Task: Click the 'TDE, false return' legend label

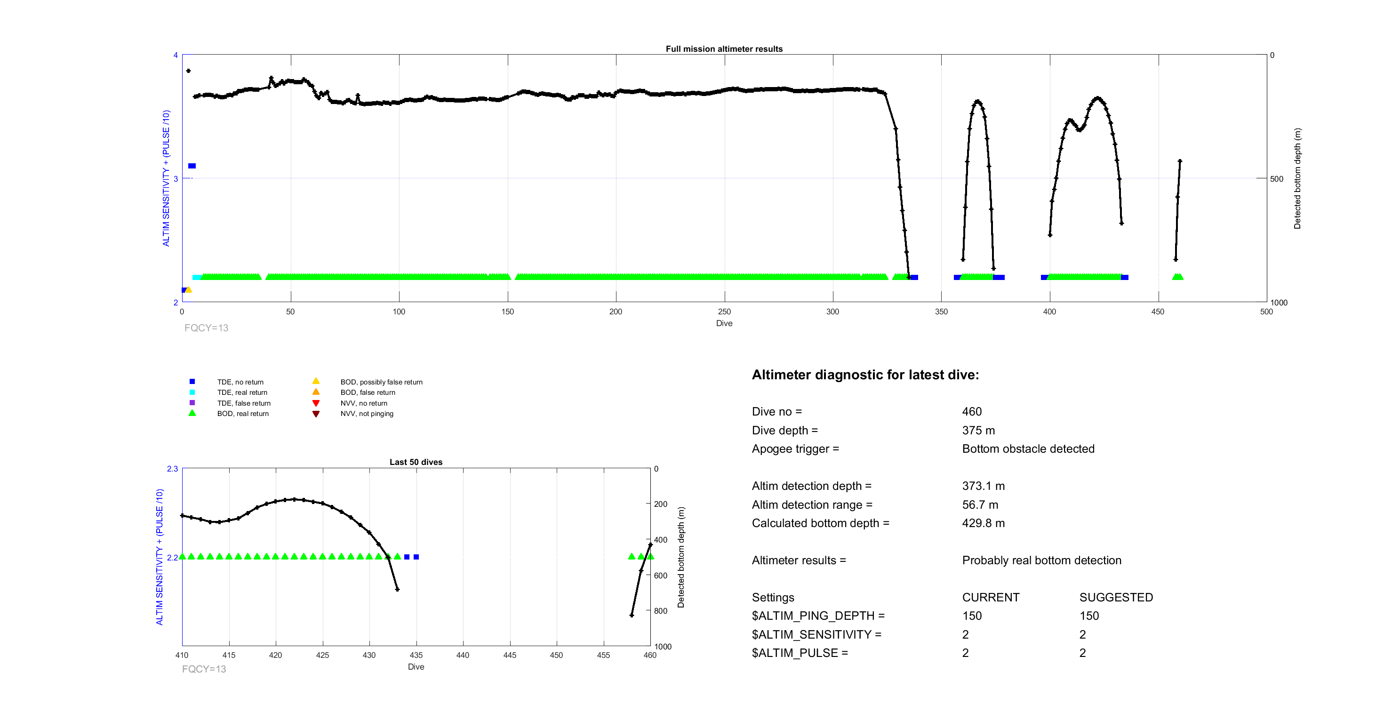Action: (244, 403)
